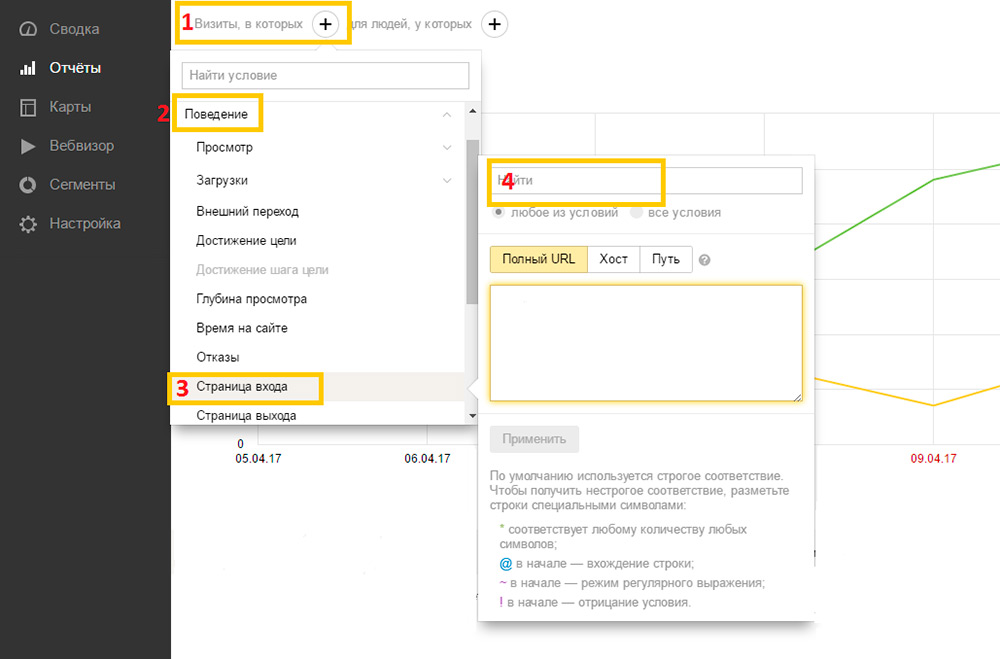The image size is (1000, 659).
Task: Click the Сводка dashboard icon
Action: coord(29,29)
